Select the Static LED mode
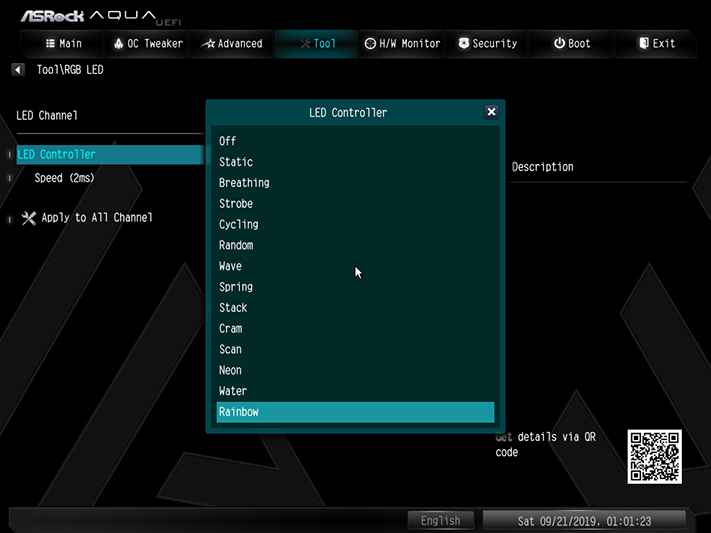 click(355, 162)
